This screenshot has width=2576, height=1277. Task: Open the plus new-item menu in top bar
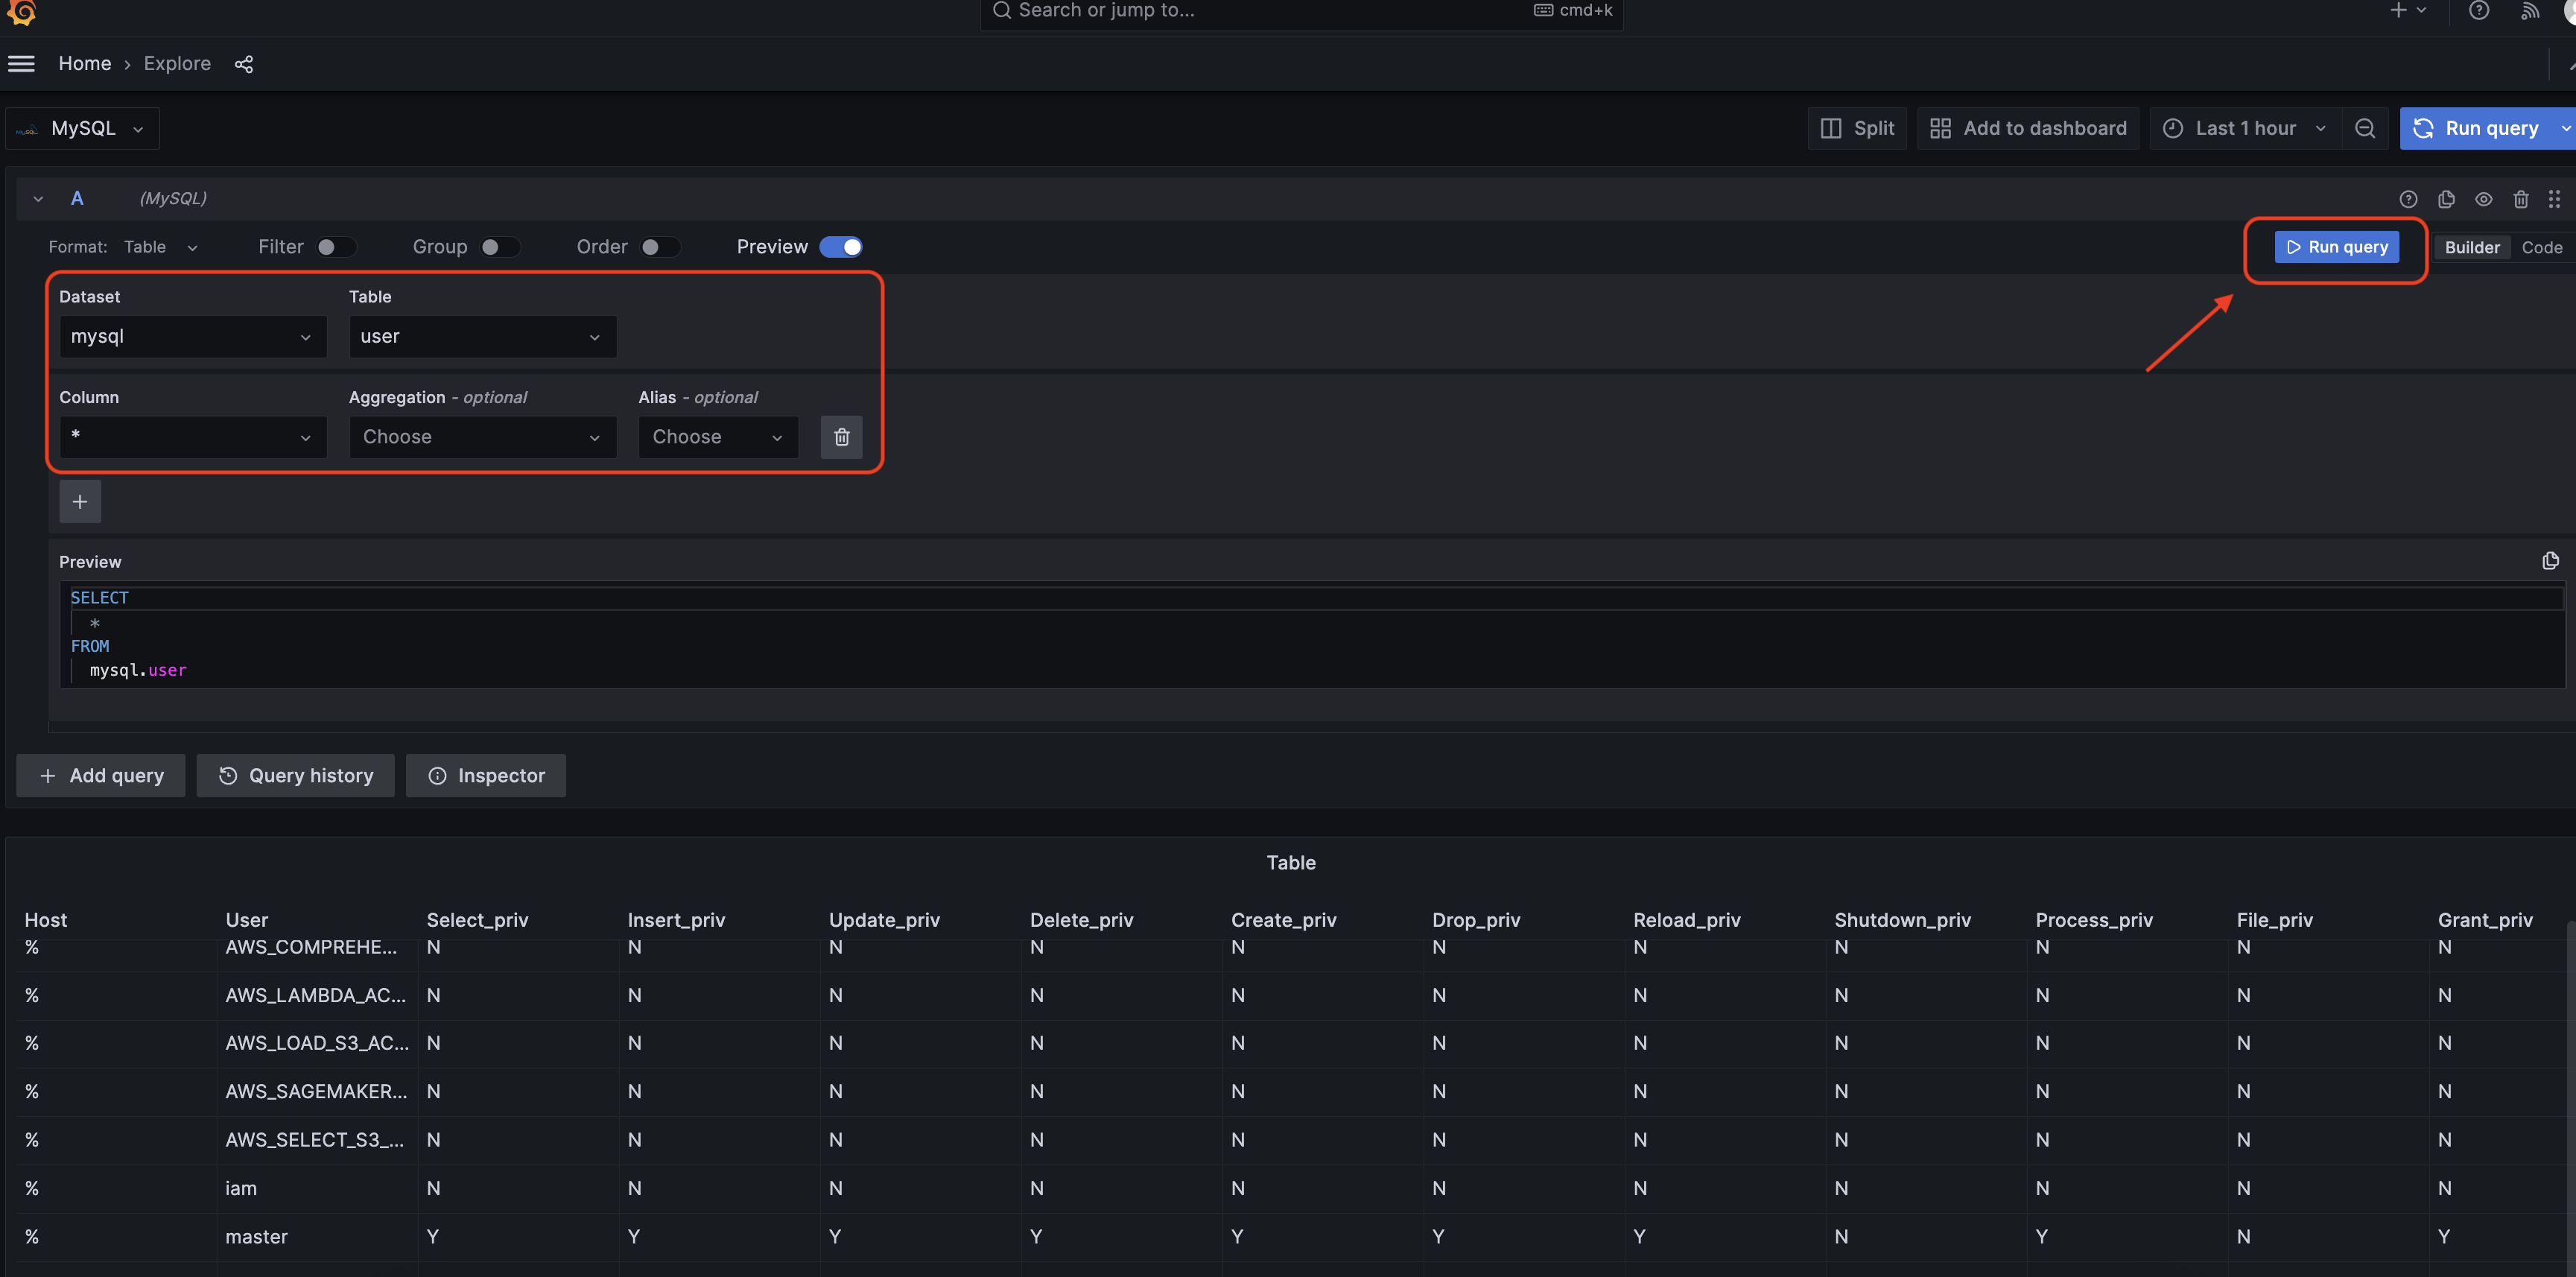[x=2407, y=10]
